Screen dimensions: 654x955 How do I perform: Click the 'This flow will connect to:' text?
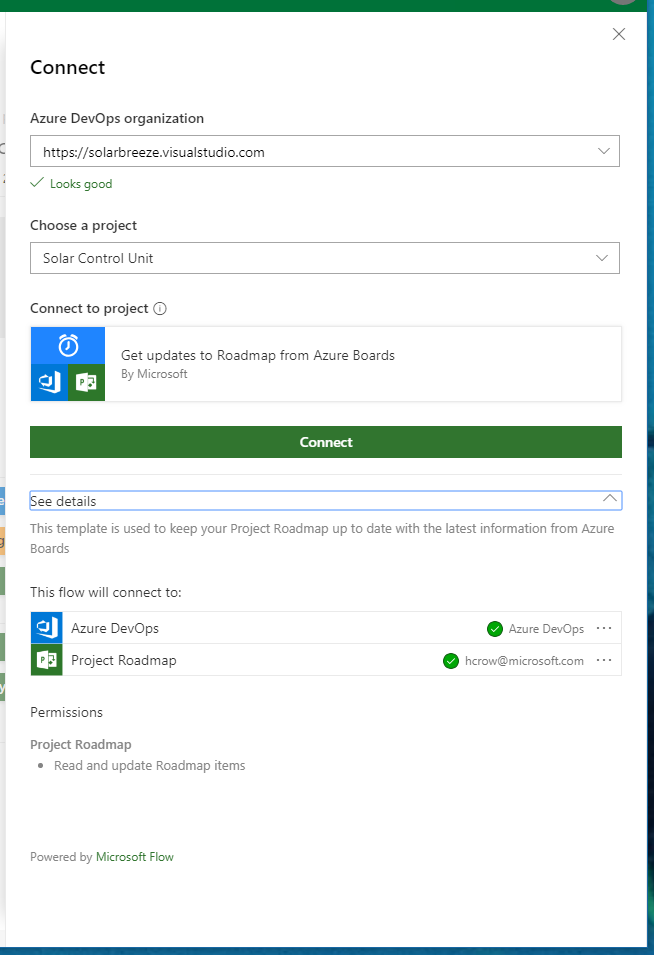106,593
